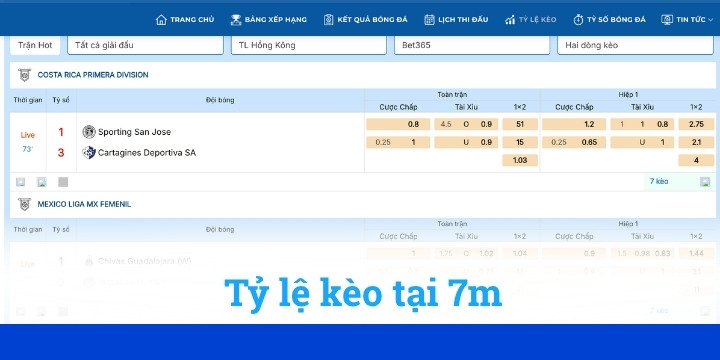Click the Sporting San Jose team crest
The image size is (720, 360).
click(89, 132)
